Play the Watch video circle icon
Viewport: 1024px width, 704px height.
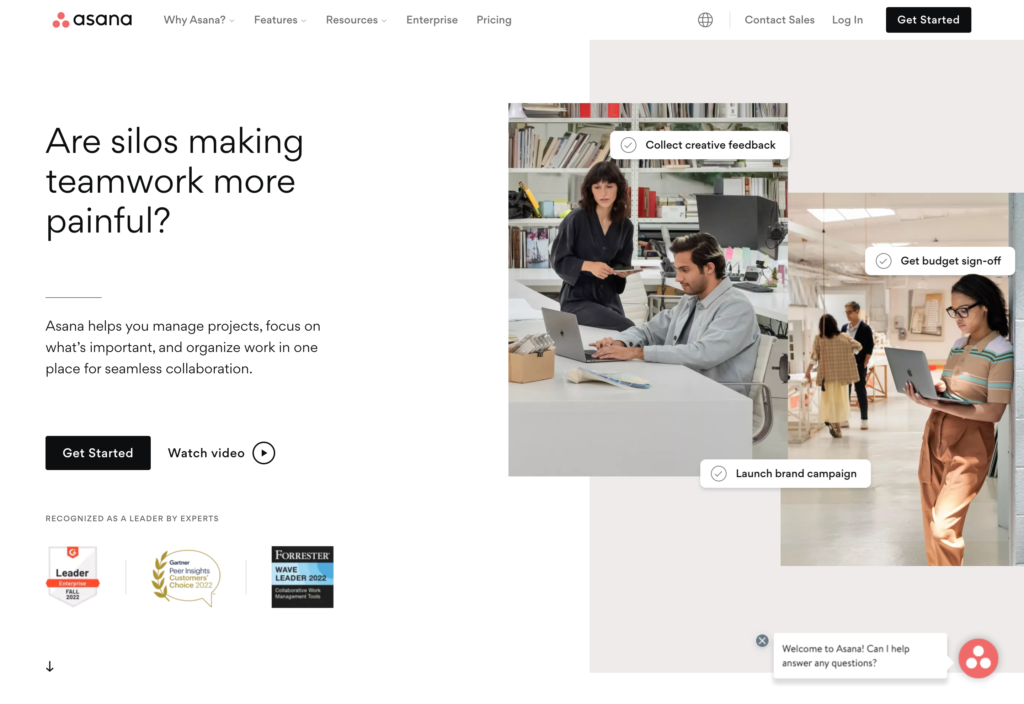click(x=264, y=453)
